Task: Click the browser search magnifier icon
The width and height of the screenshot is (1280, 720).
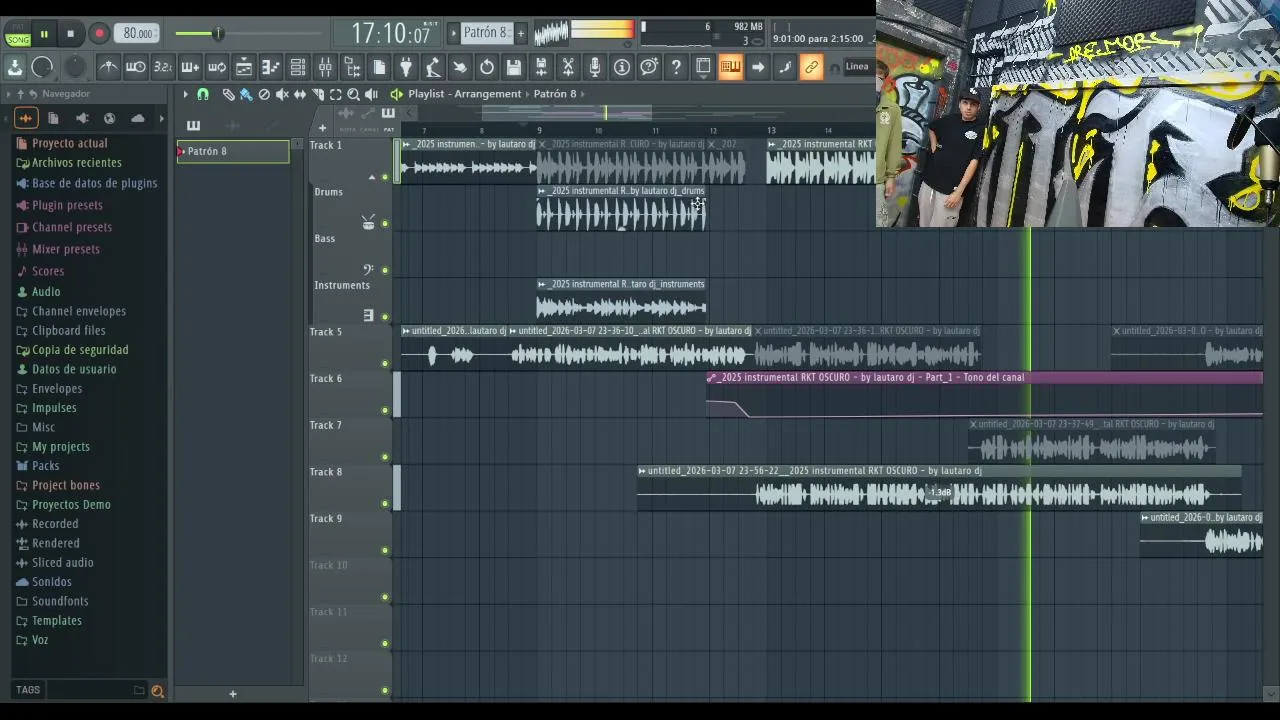Action: (x=157, y=691)
